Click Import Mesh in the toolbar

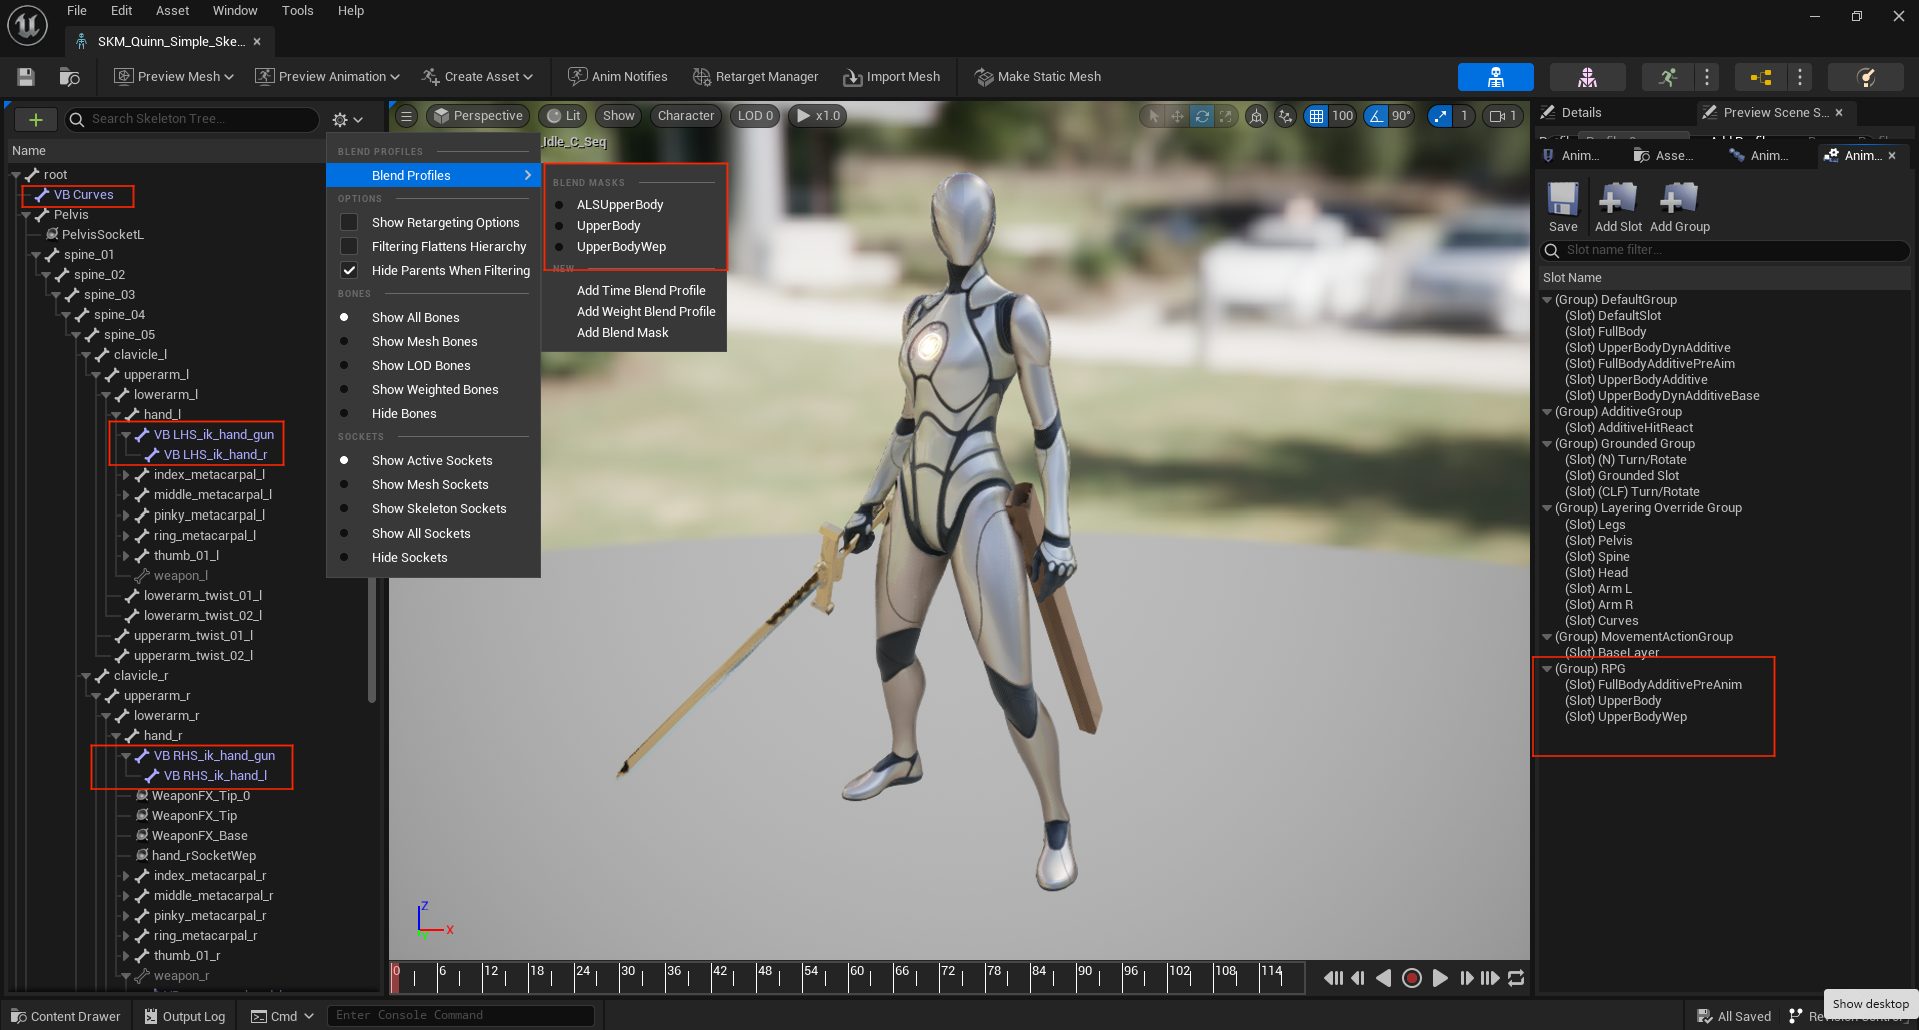coord(892,77)
